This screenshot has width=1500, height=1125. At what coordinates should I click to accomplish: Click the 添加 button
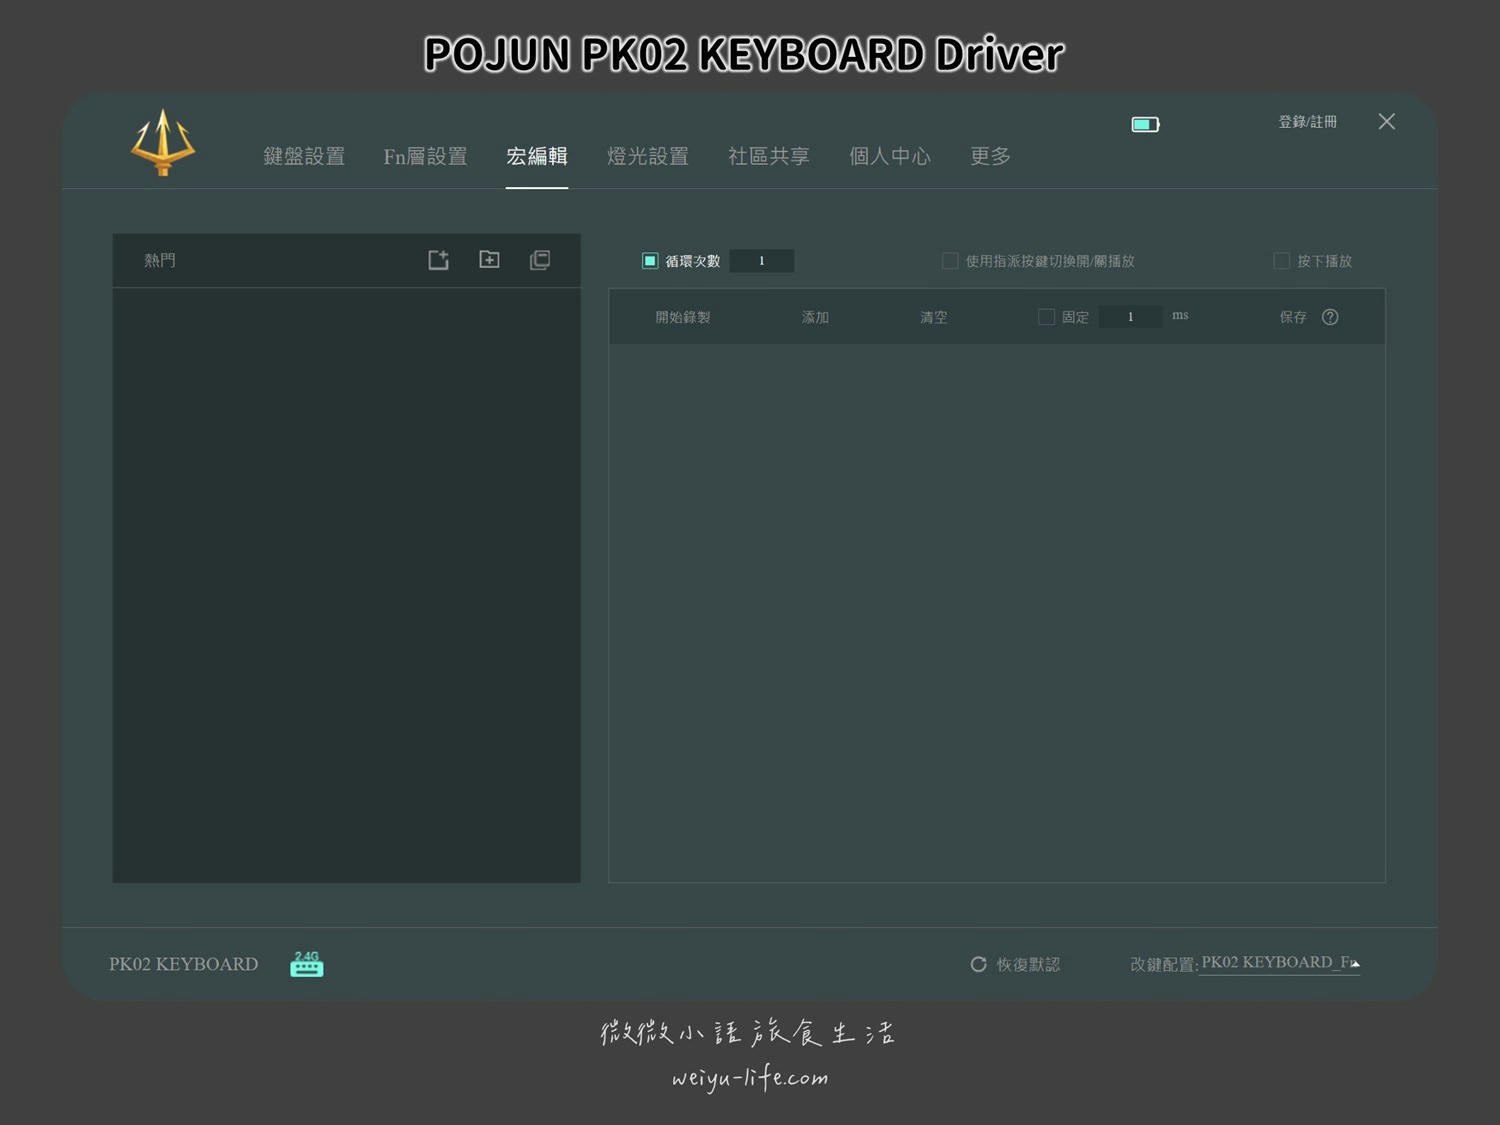pyautogui.click(x=815, y=317)
